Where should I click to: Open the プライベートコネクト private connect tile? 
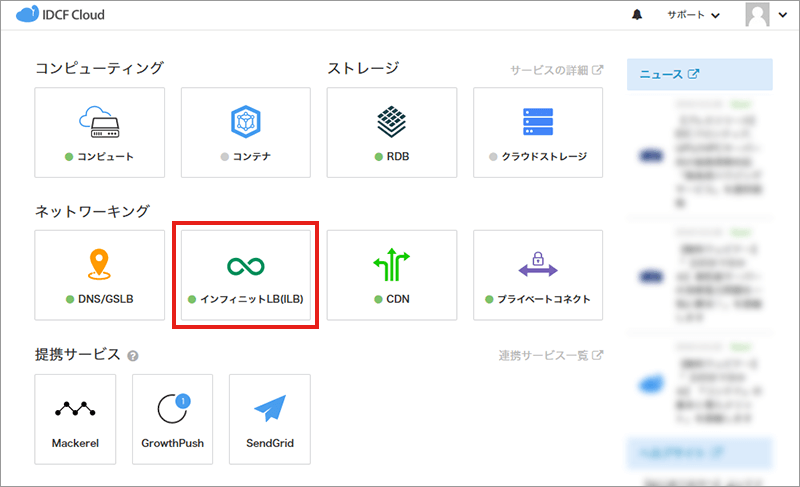pos(538,275)
